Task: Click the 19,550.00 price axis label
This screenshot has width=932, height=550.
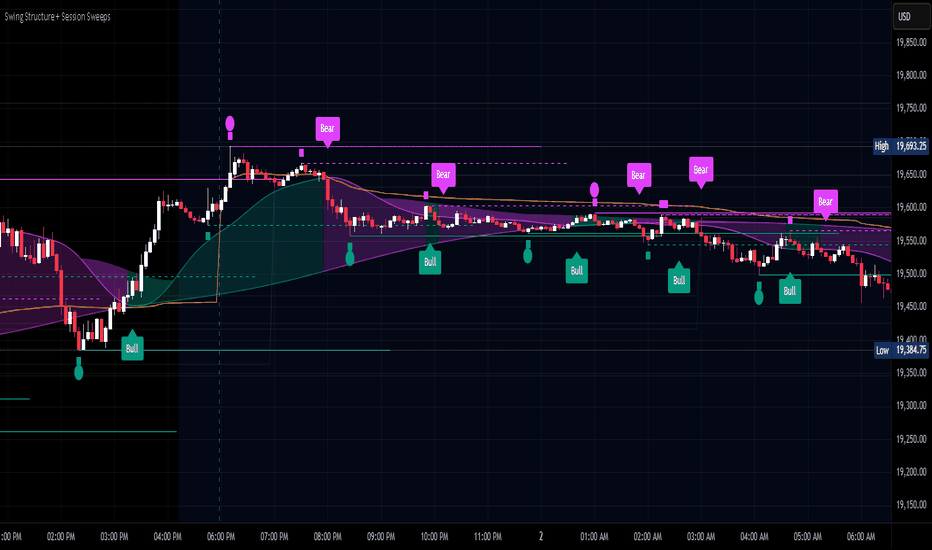Action: pyautogui.click(x=911, y=240)
